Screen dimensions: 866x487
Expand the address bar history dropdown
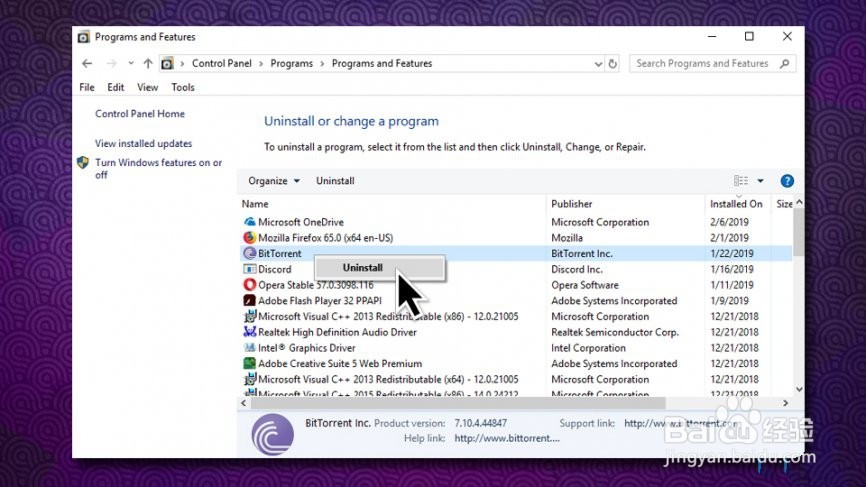[598, 64]
